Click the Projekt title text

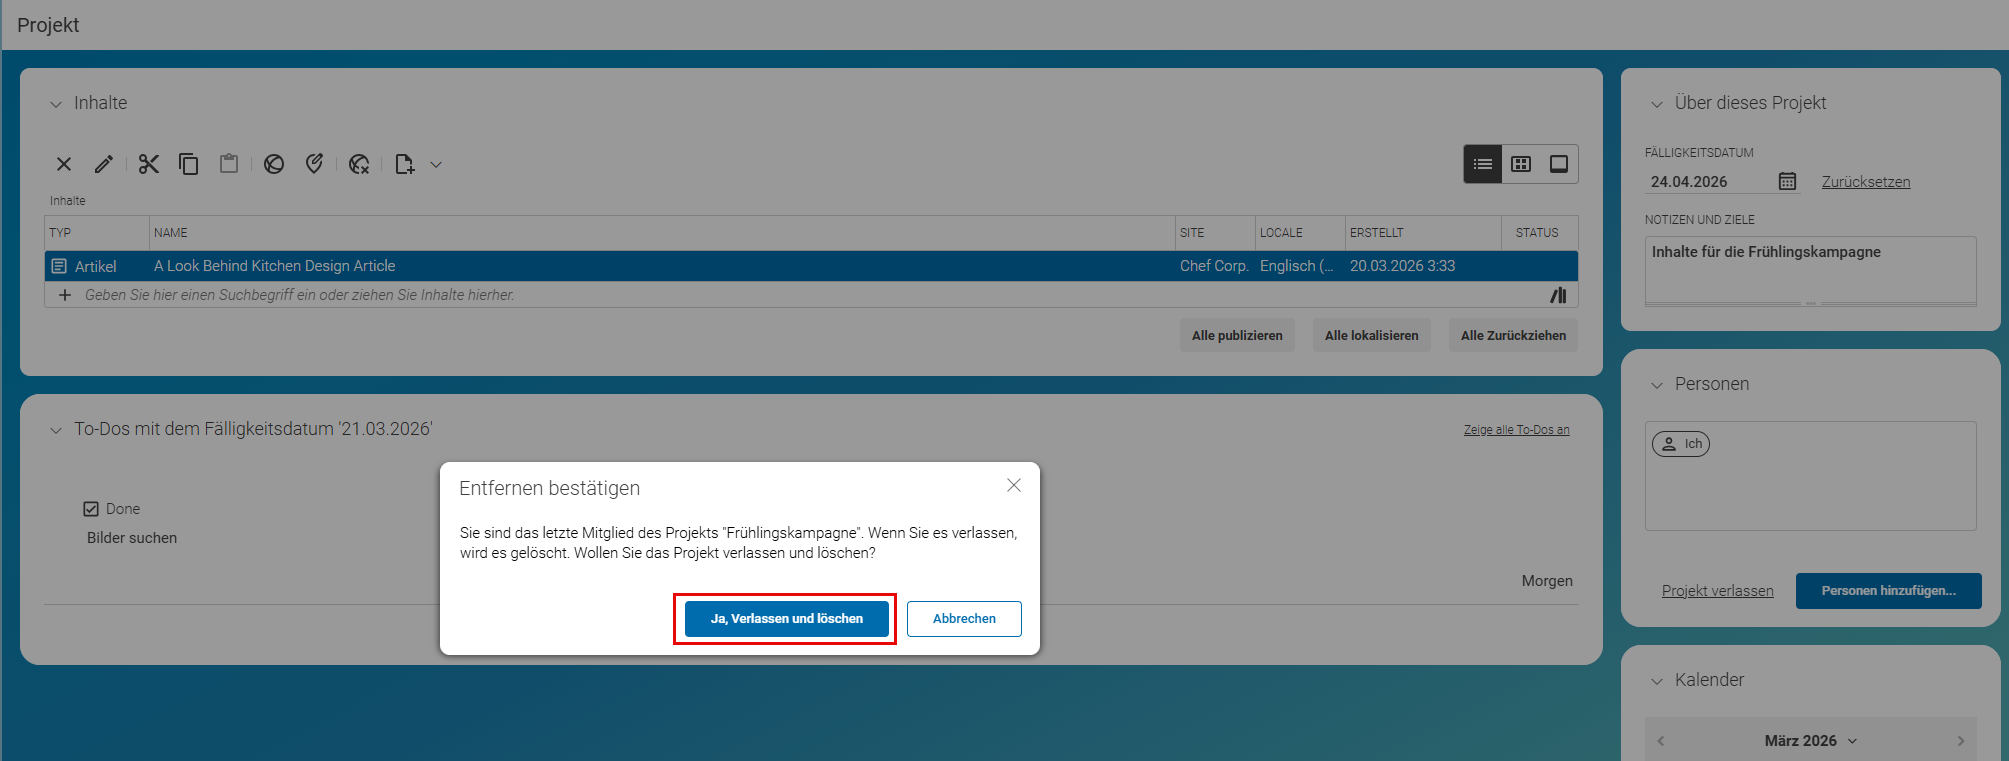(48, 25)
